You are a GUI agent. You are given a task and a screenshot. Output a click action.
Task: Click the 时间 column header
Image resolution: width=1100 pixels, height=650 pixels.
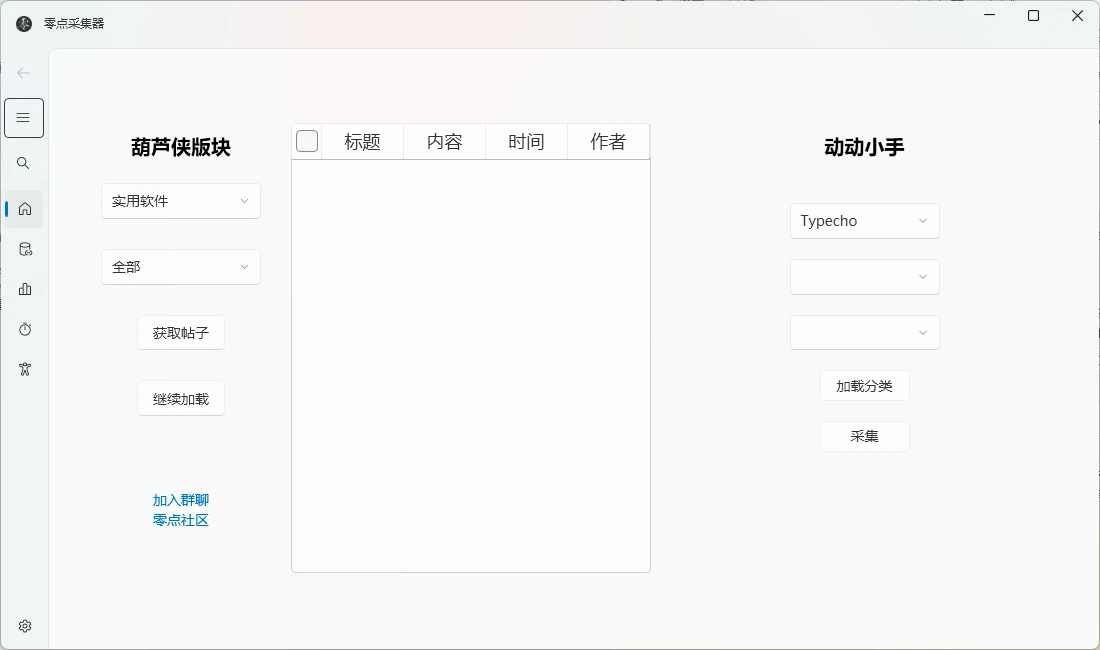point(526,142)
